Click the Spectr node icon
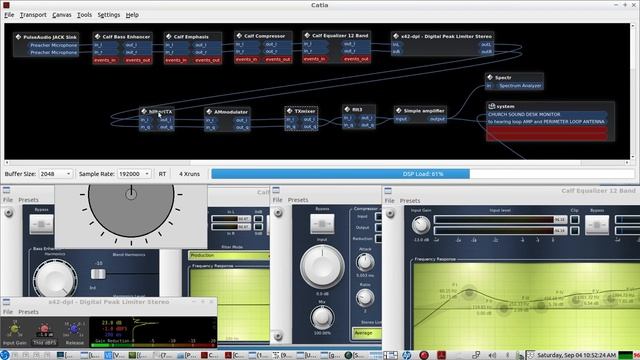 click(490, 77)
